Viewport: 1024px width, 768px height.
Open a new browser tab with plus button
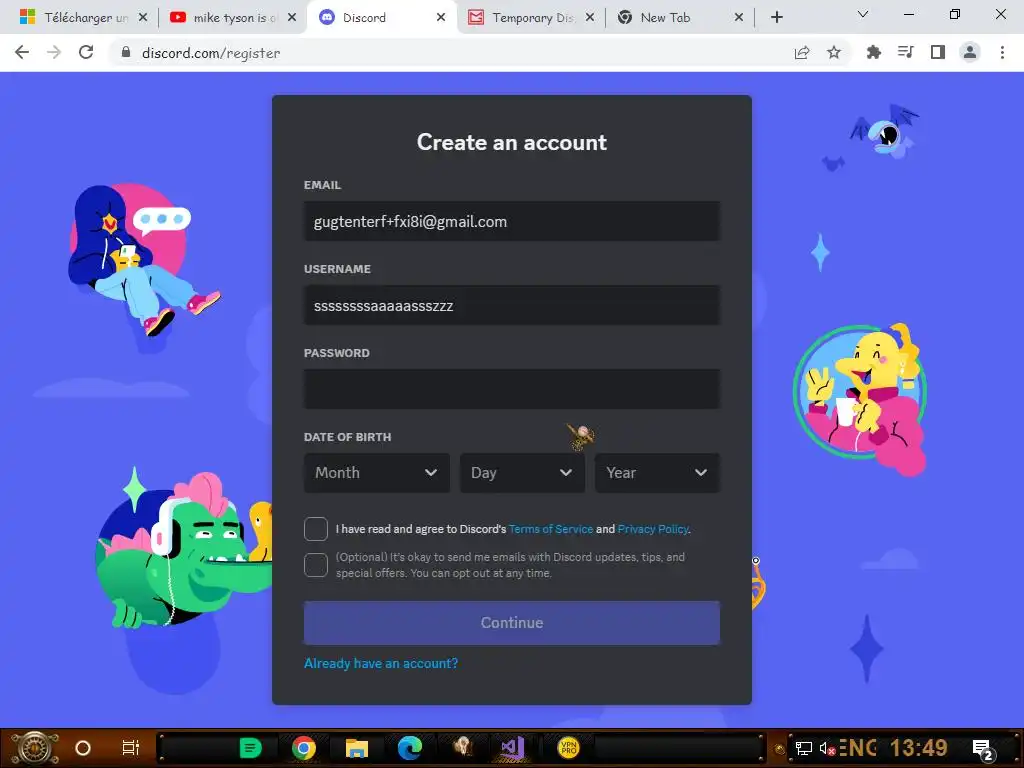776,18
